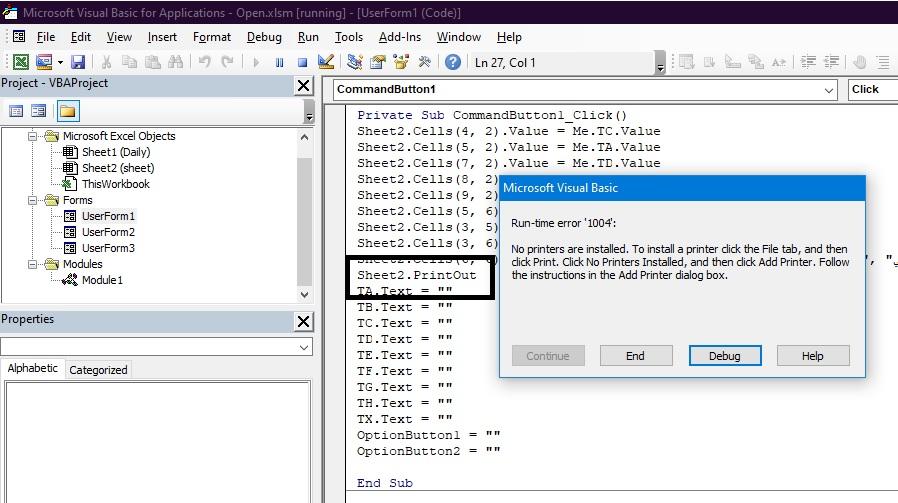
Task: Open the Toolbox wrench icon
Action: [424, 62]
